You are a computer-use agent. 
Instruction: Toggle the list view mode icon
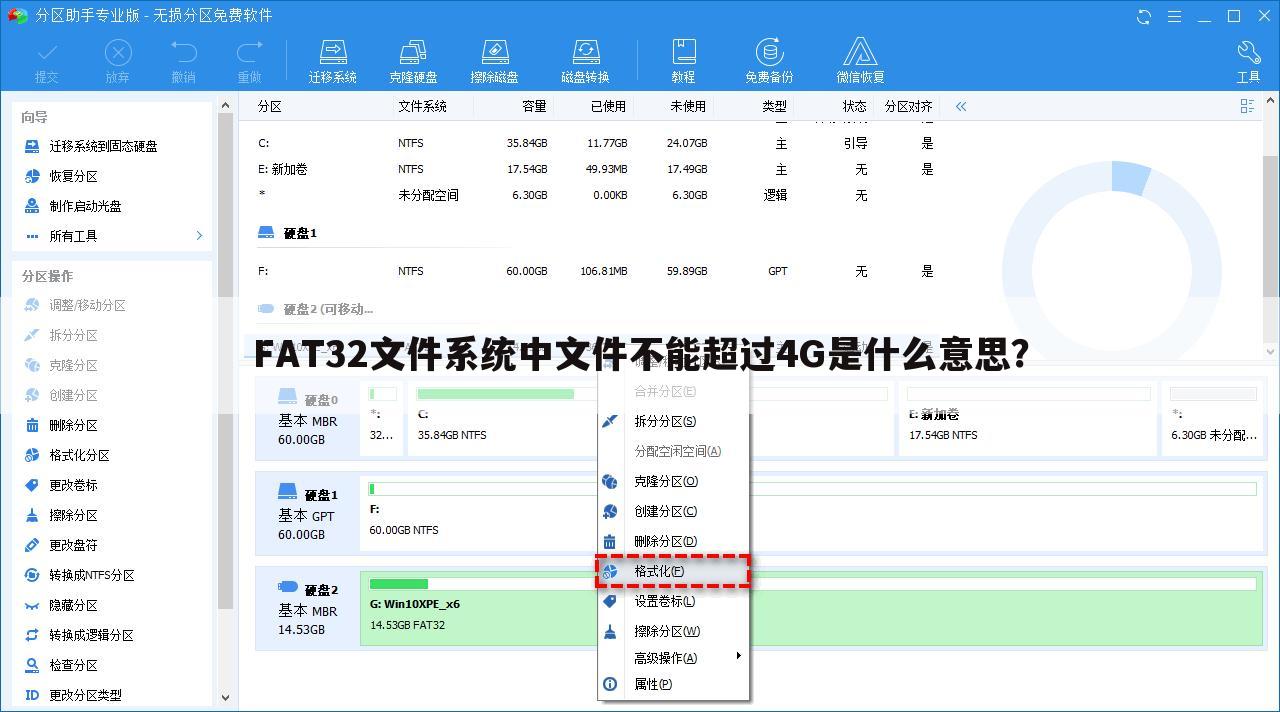click(1247, 106)
